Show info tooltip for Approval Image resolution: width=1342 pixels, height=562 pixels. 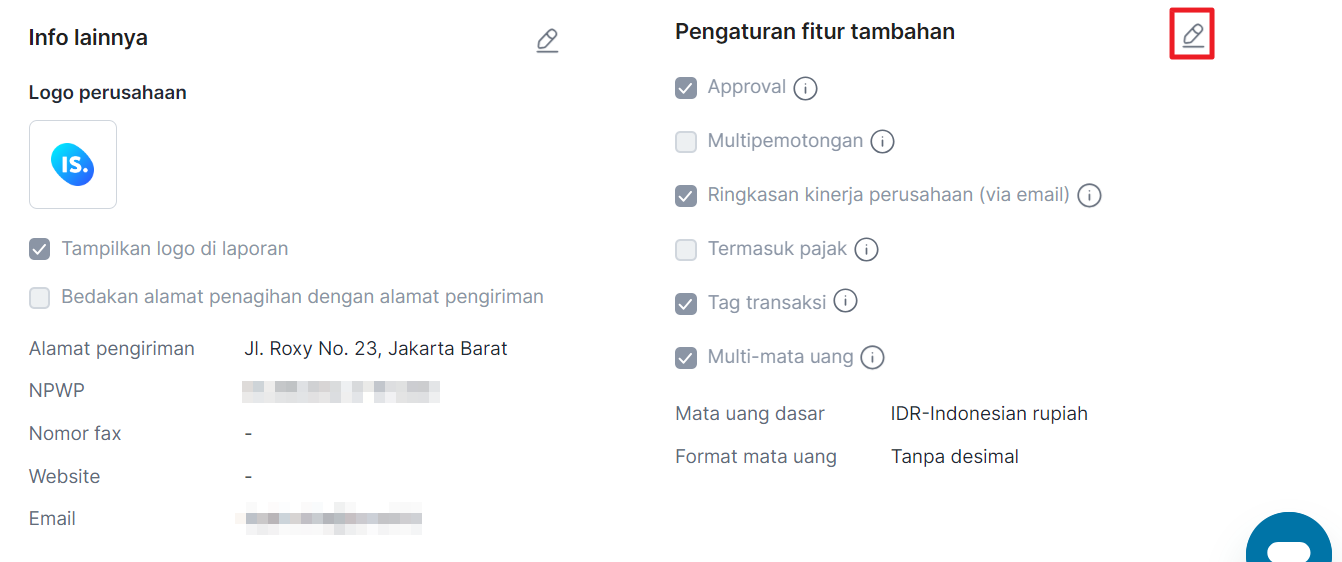[805, 89]
